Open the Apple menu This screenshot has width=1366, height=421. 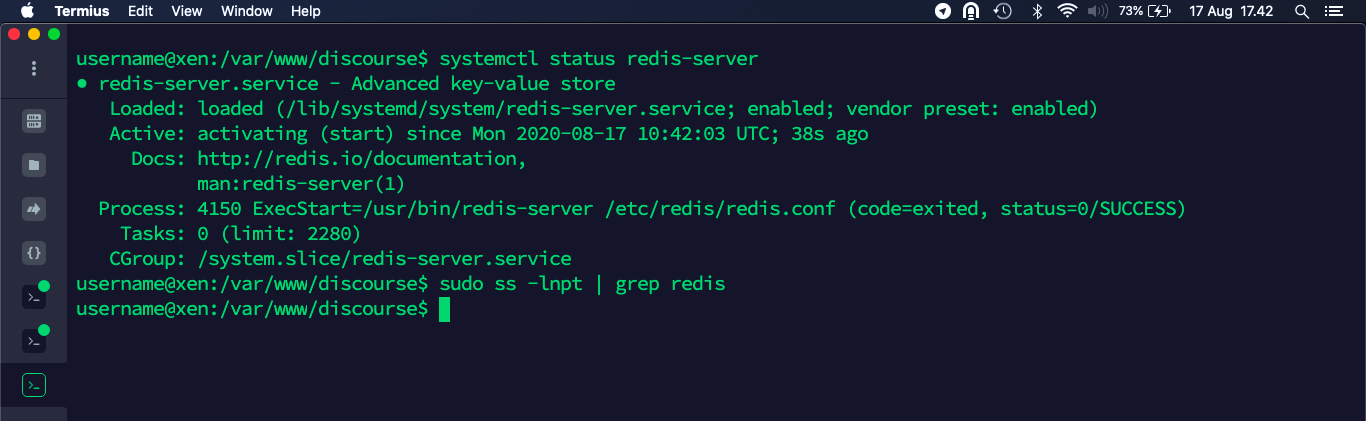tap(27, 12)
